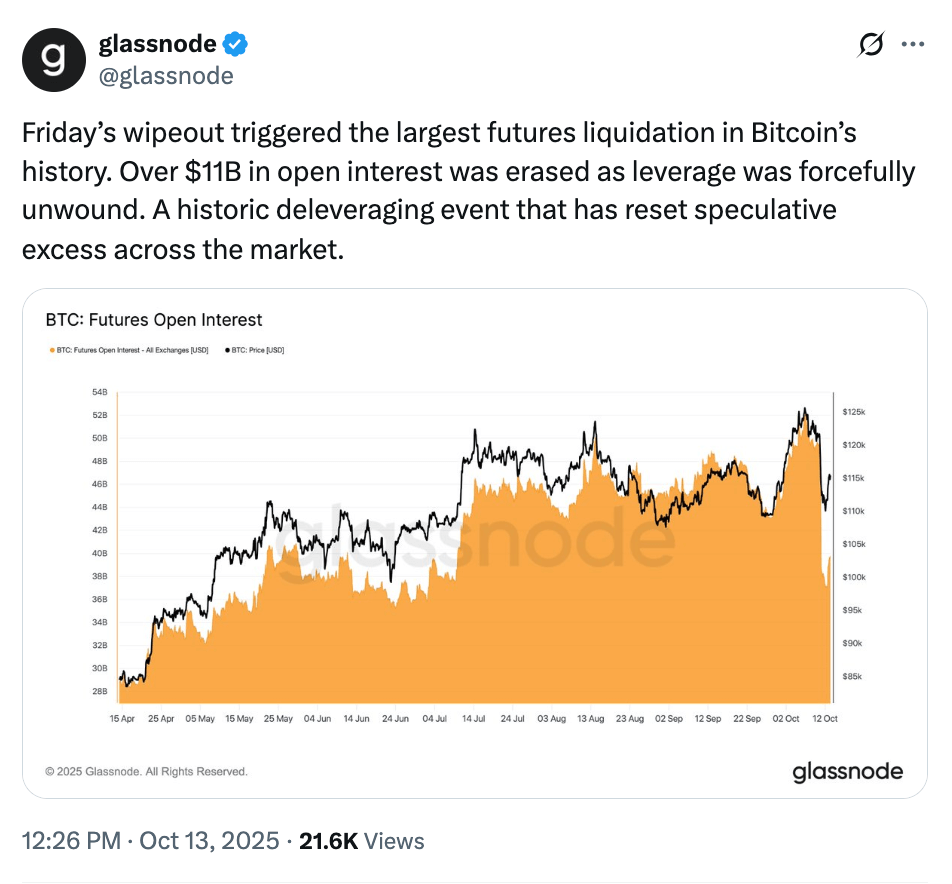952x884 pixels.
Task: Click the orange Futures Open Interest legend dot
Action: 50,351
